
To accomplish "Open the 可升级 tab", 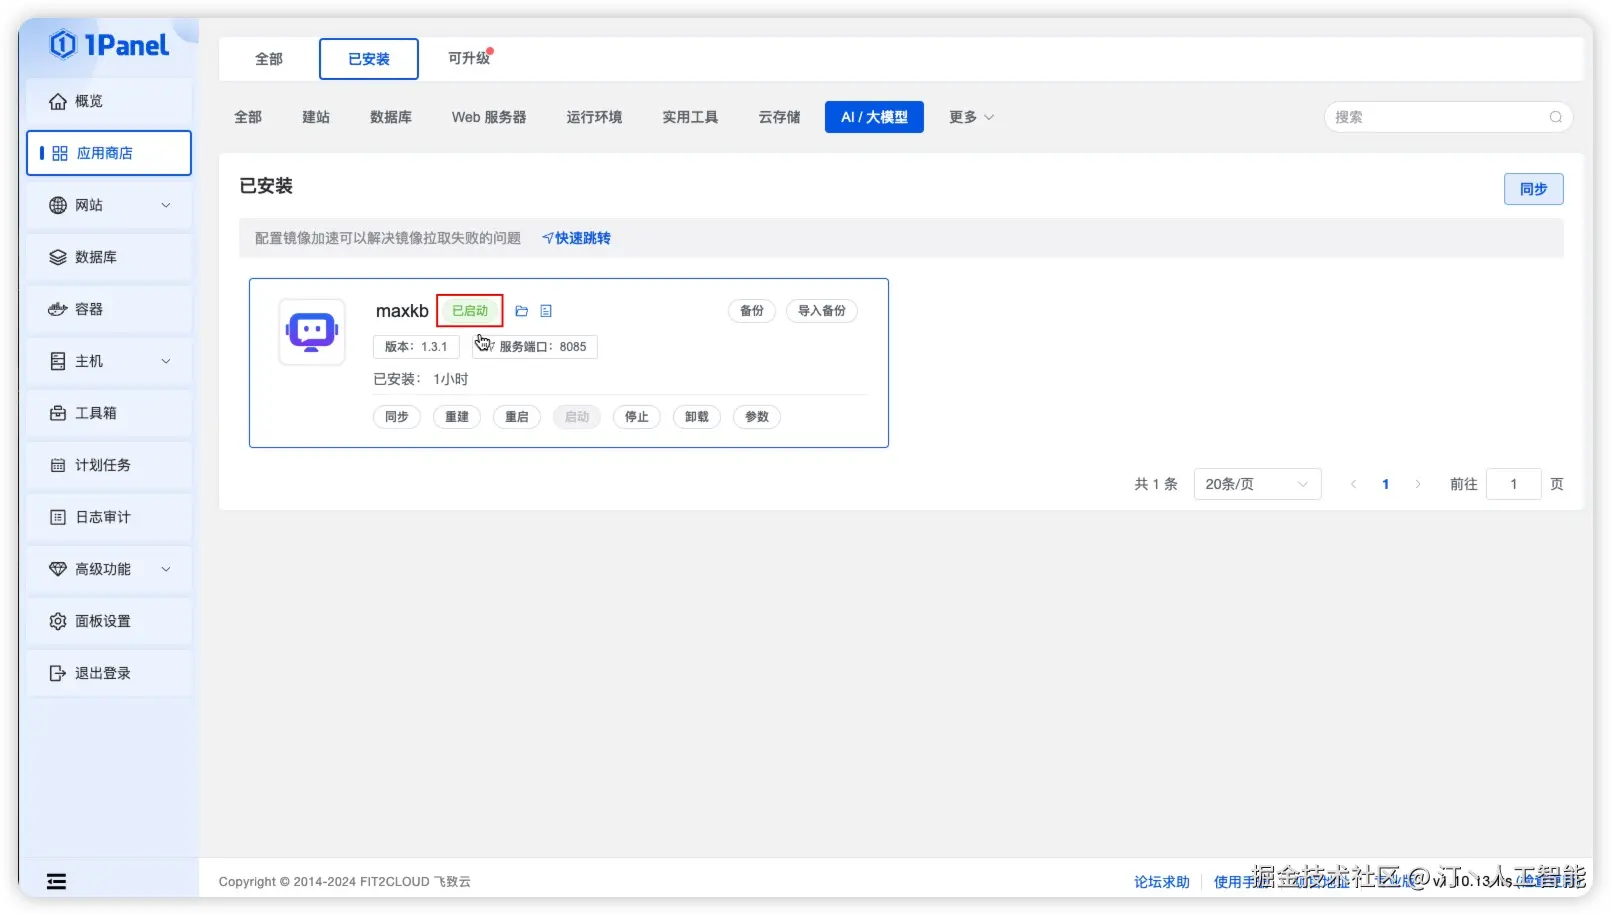I will coord(469,58).
